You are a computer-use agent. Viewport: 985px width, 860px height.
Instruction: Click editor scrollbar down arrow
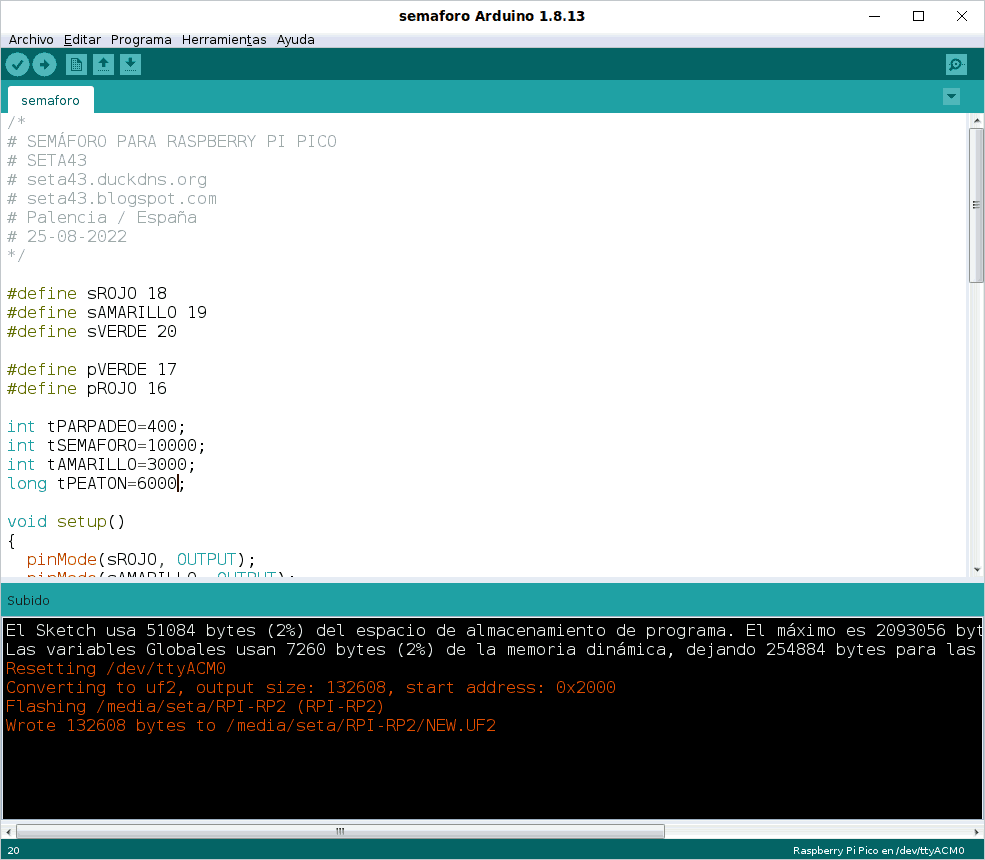[976, 570]
